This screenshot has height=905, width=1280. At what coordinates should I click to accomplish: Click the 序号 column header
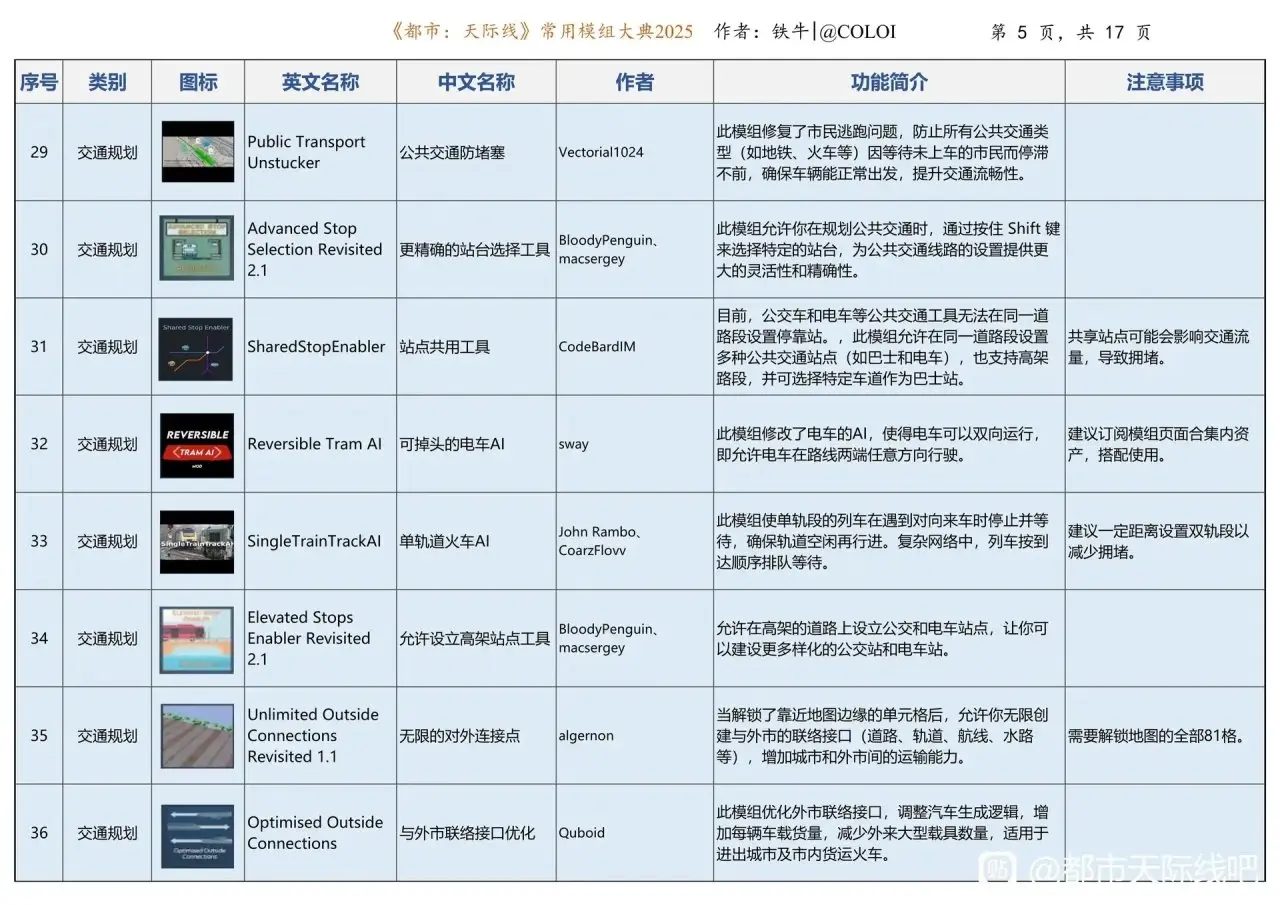39,82
